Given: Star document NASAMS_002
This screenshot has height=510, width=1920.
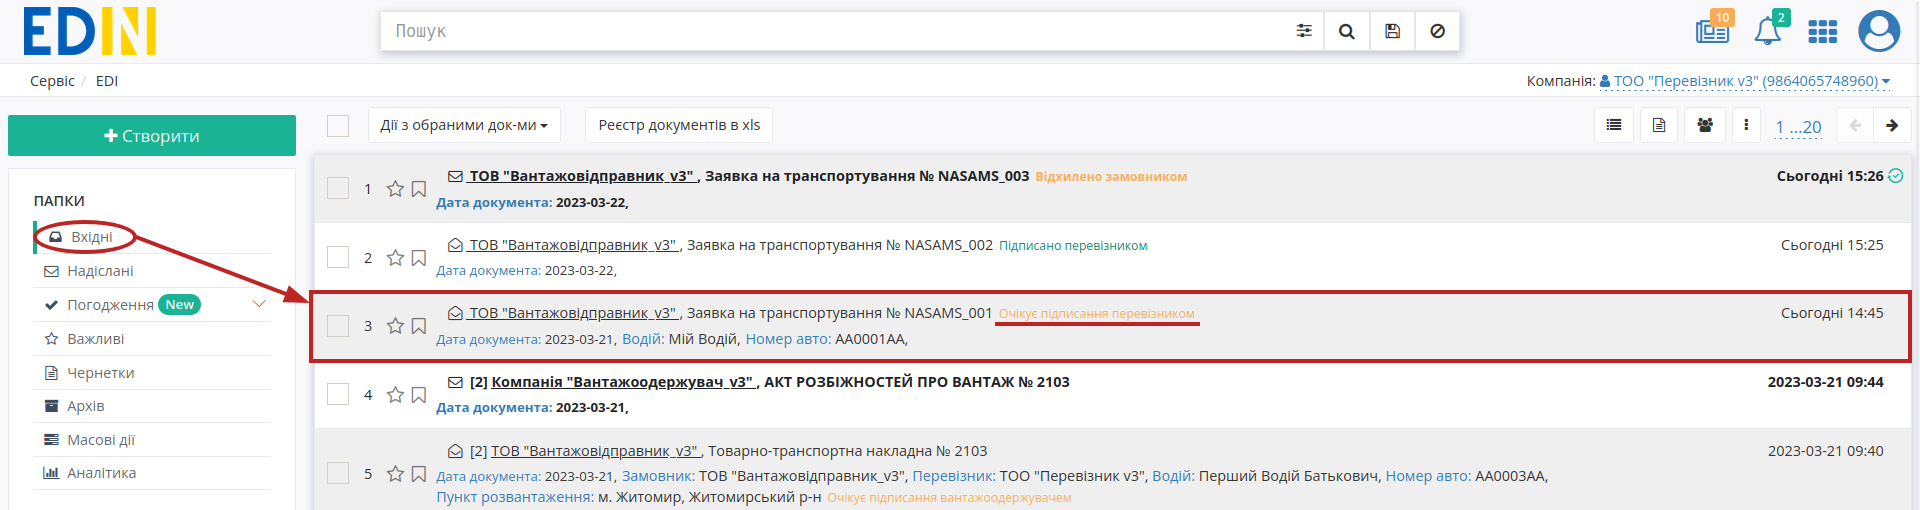Looking at the screenshot, I should click(396, 258).
